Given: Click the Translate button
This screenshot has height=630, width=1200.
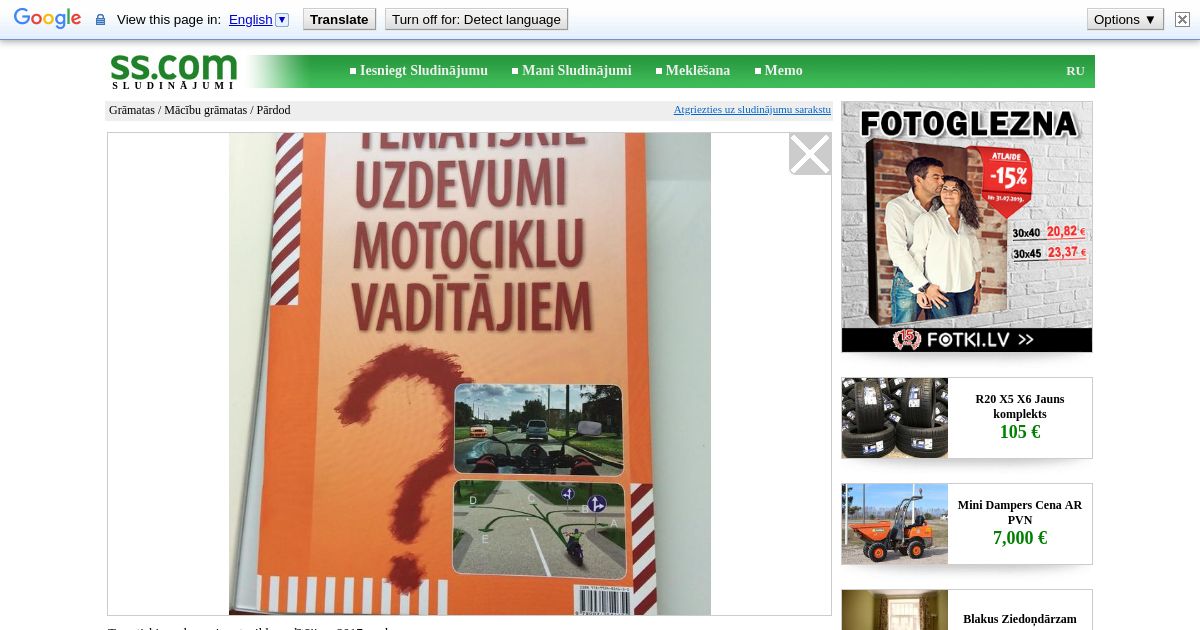Looking at the screenshot, I should pyautogui.click(x=339, y=19).
